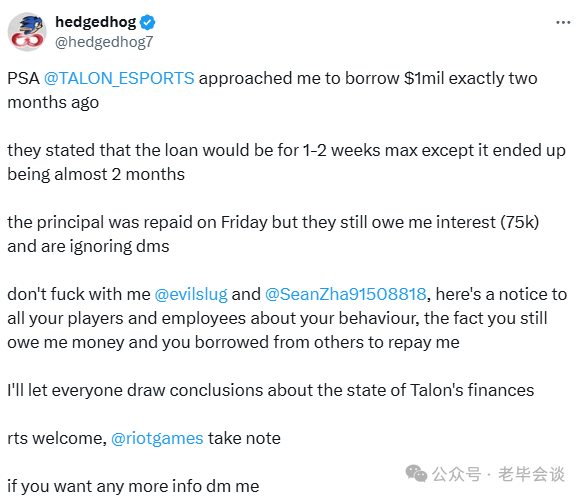
Task: Select the 公众号 · 老毕会谈 watermark text
Action: 498,474
